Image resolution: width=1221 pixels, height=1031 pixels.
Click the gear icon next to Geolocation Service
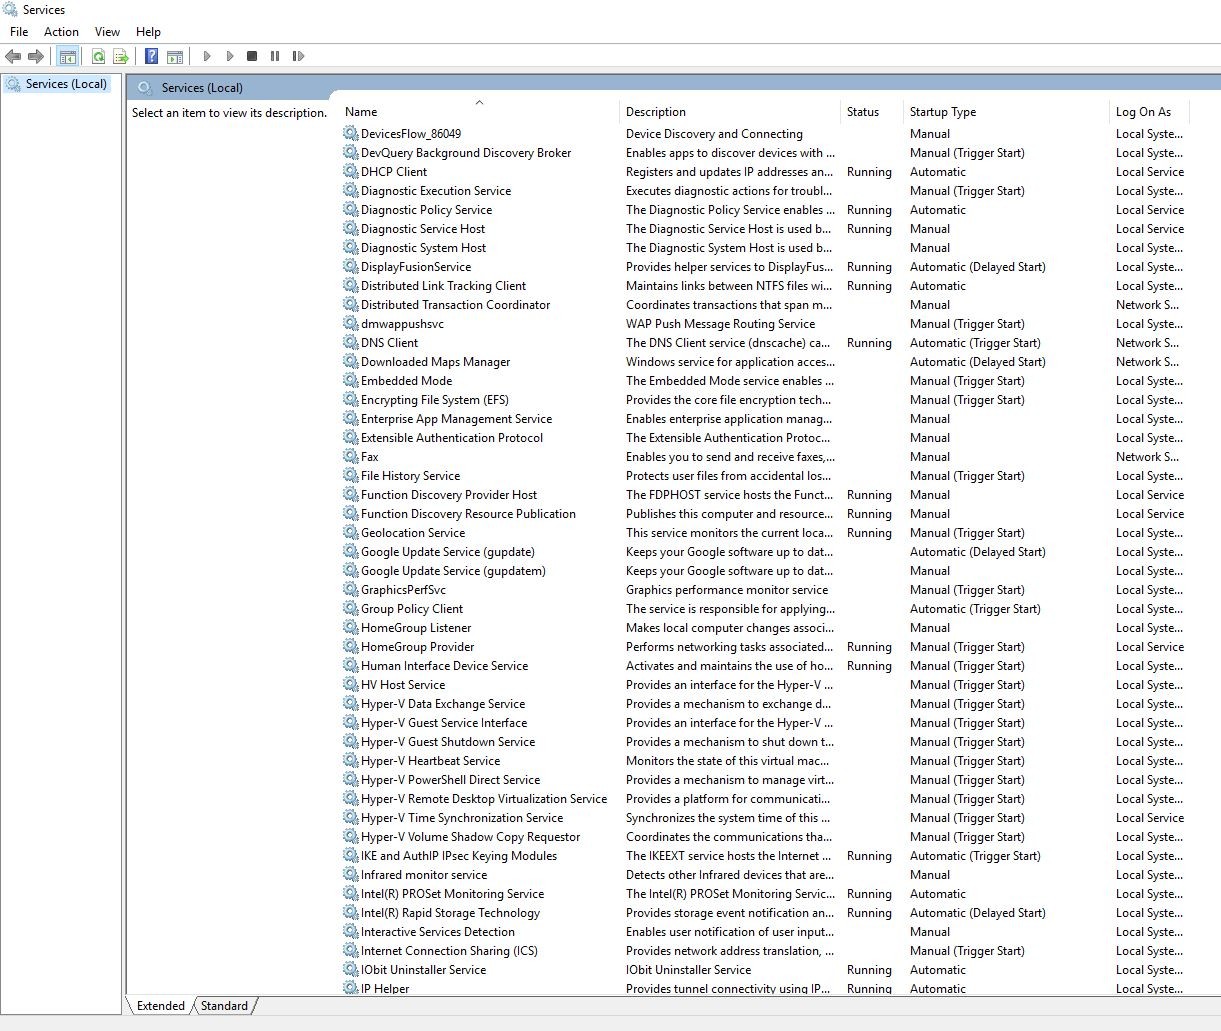click(x=350, y=532)
